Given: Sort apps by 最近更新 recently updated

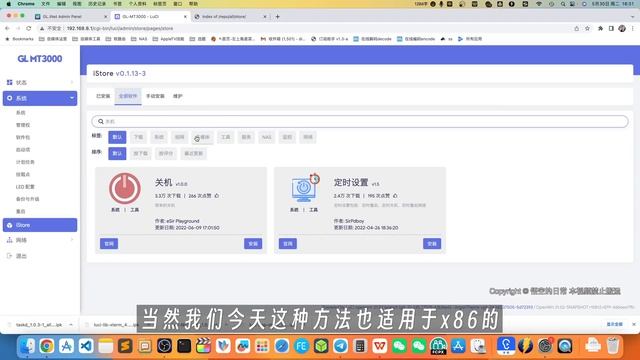Looking at the screenshot, I should 193,153.
